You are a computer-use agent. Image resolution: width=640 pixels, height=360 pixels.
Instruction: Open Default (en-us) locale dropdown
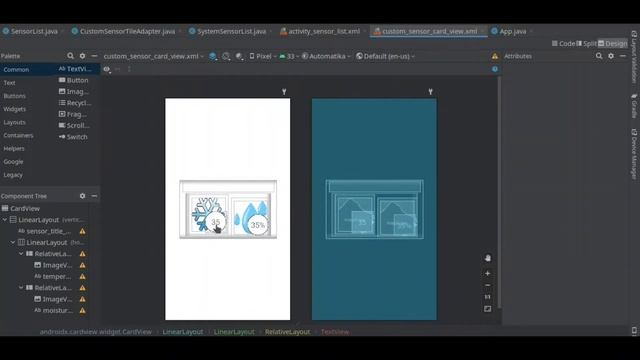pyautogui.click(x=385, y=56)
